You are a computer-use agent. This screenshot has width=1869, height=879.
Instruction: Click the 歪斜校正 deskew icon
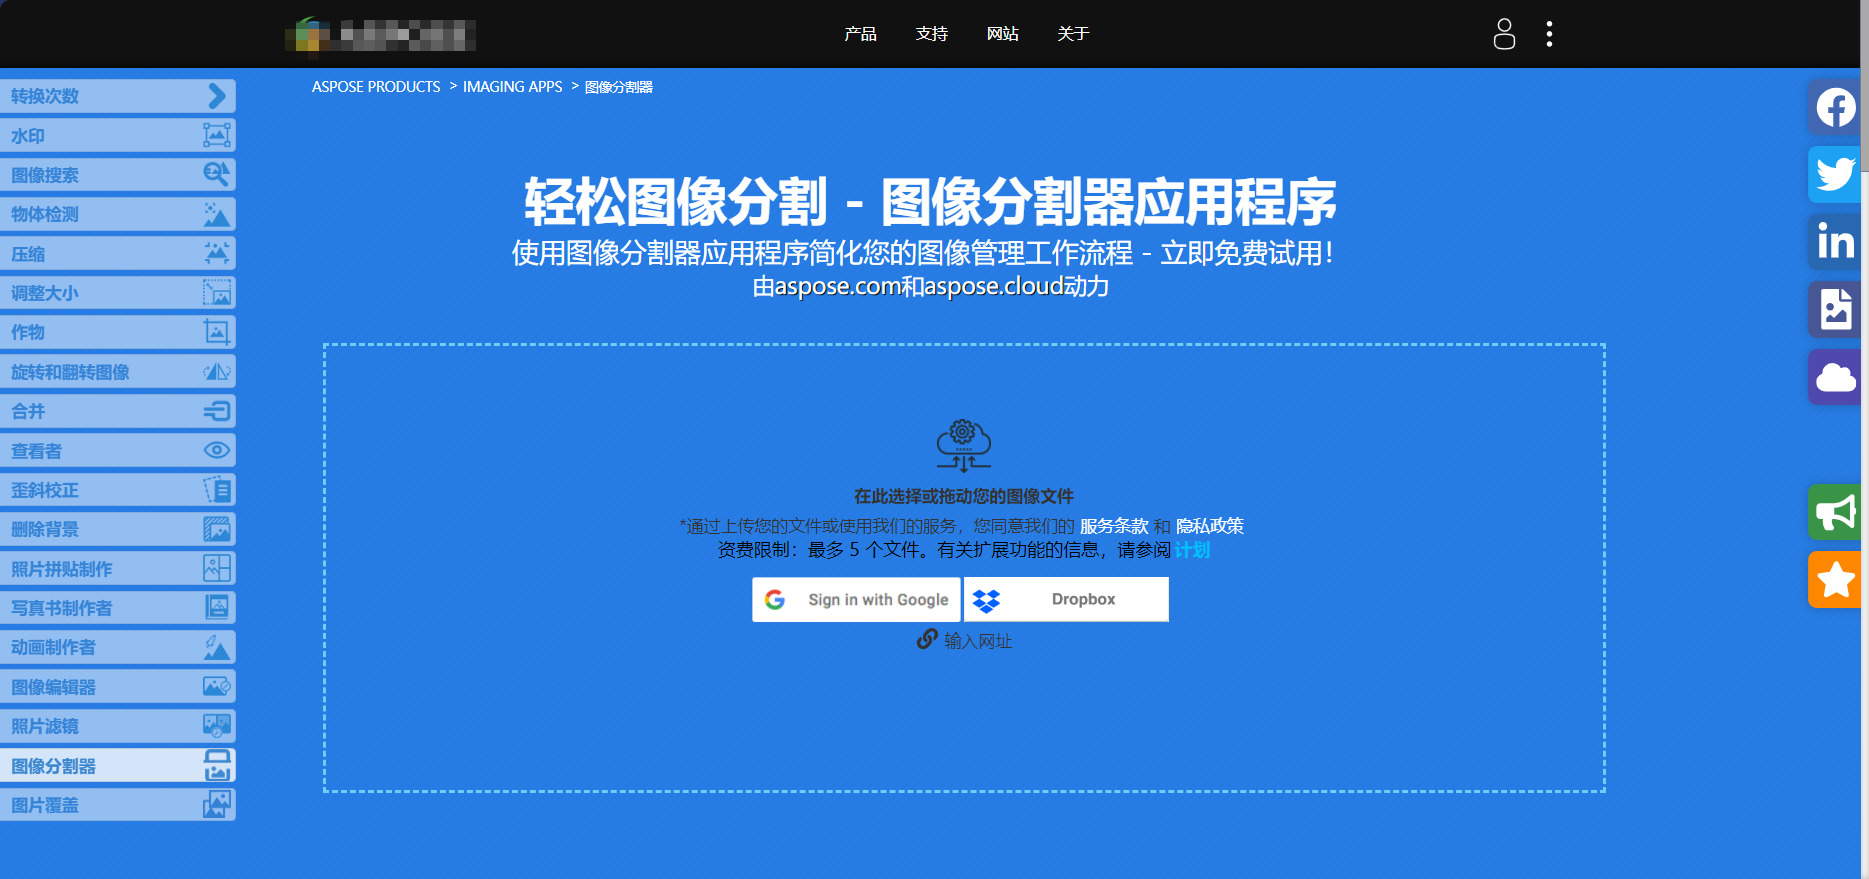217,489
